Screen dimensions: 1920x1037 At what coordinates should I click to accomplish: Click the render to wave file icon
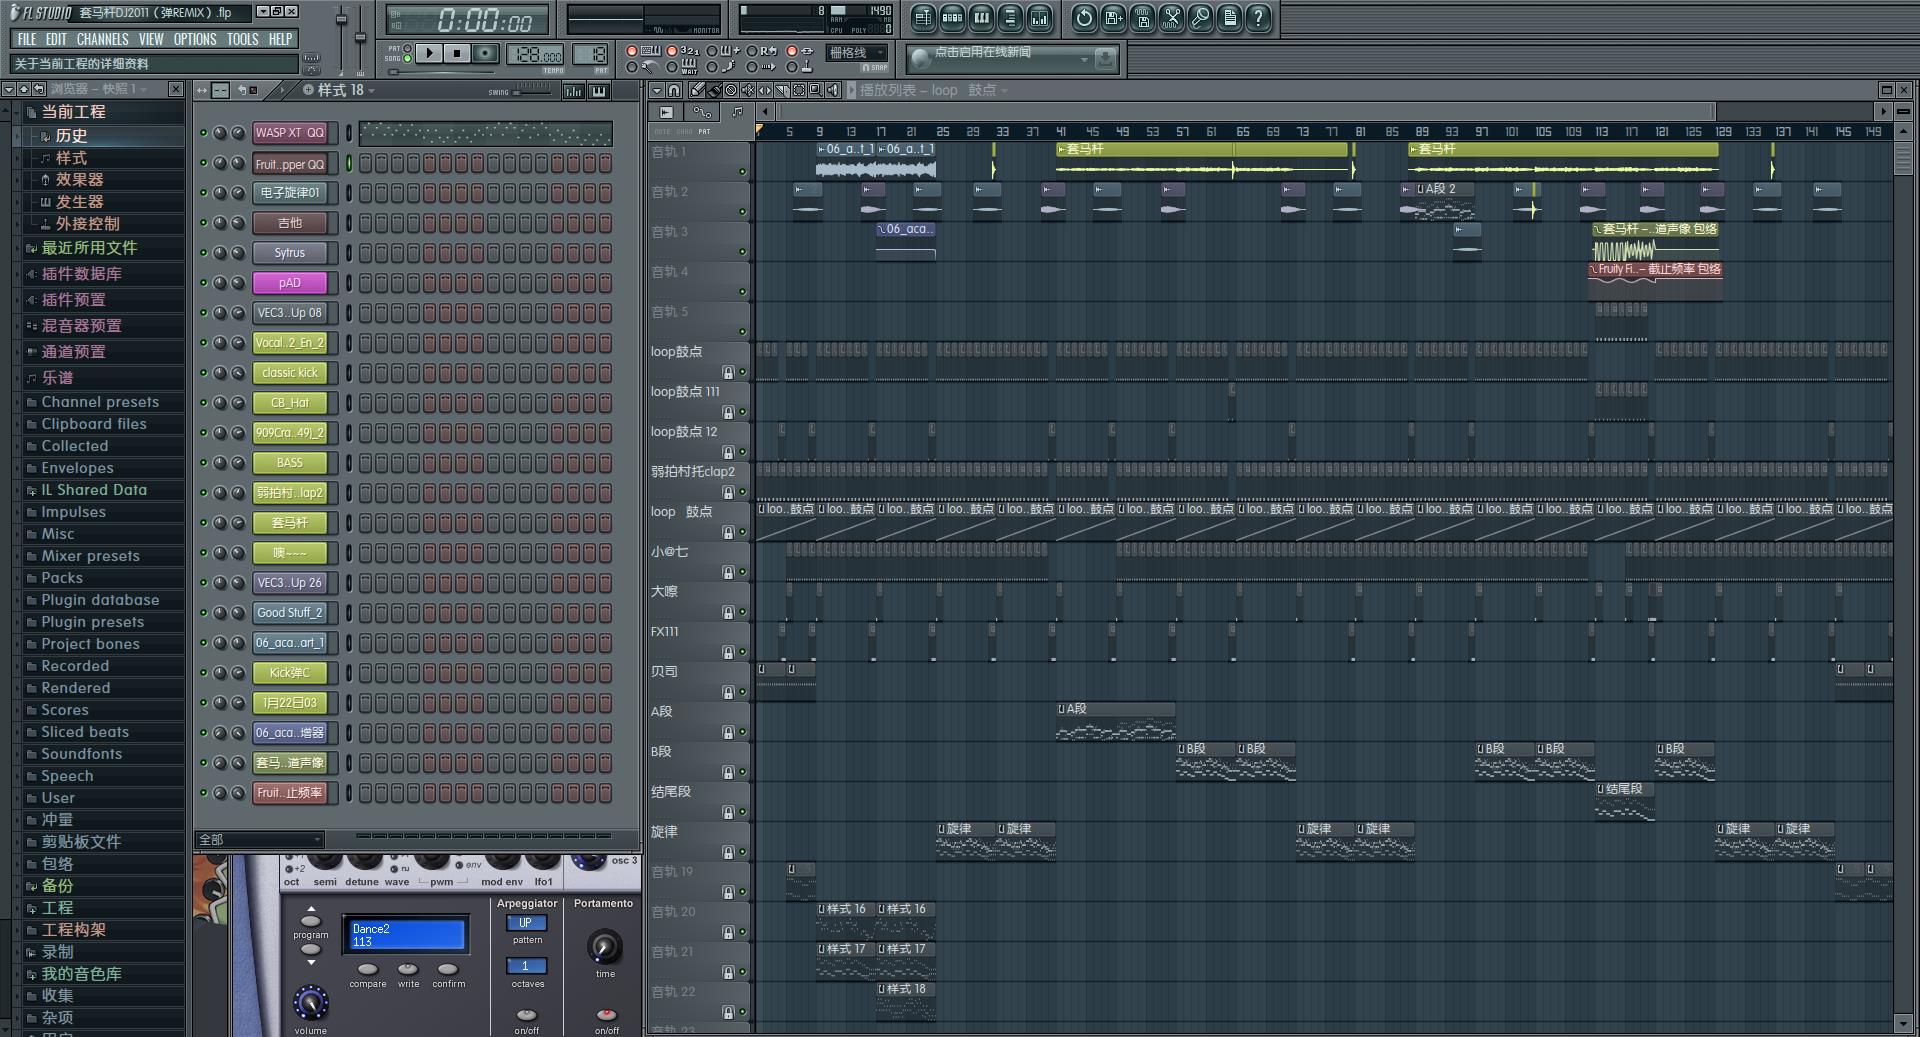coord(1143,18)
